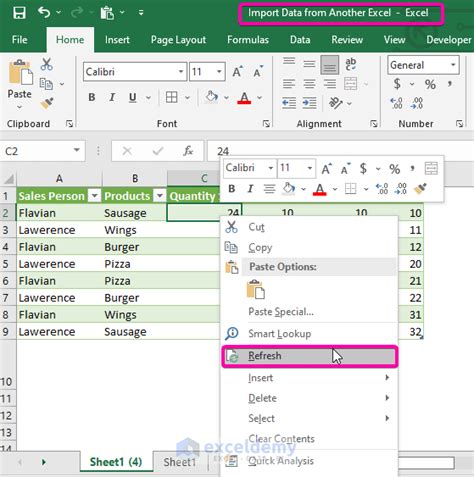Increase font size in ribbon Font group
Viewport: 474px width, 477px height.
tap(237, 72)
